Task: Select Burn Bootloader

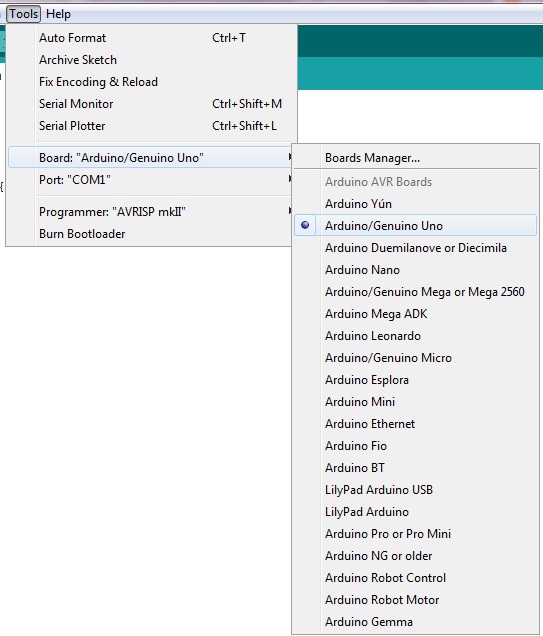Action: (151, 234)
